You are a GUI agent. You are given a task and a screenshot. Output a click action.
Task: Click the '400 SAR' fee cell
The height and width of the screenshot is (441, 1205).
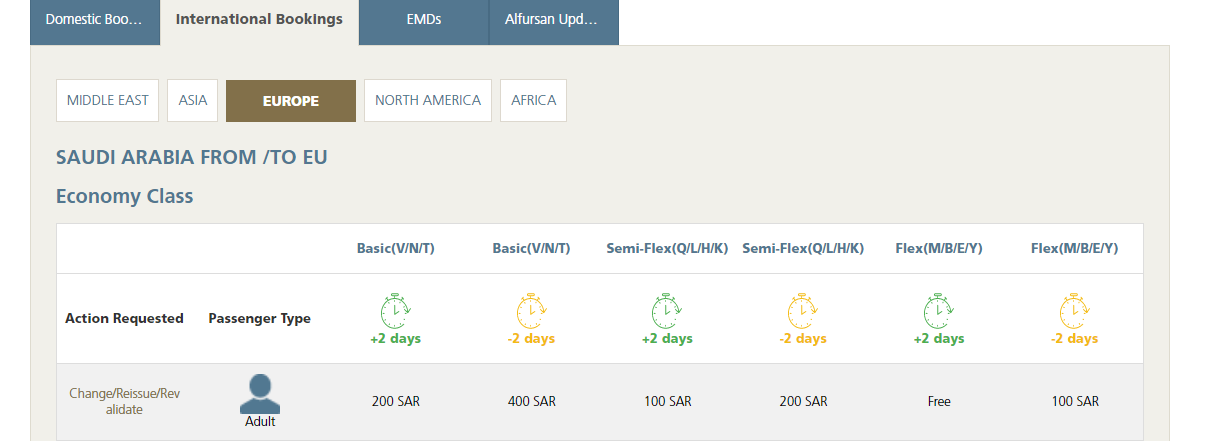tap(532, 401)
